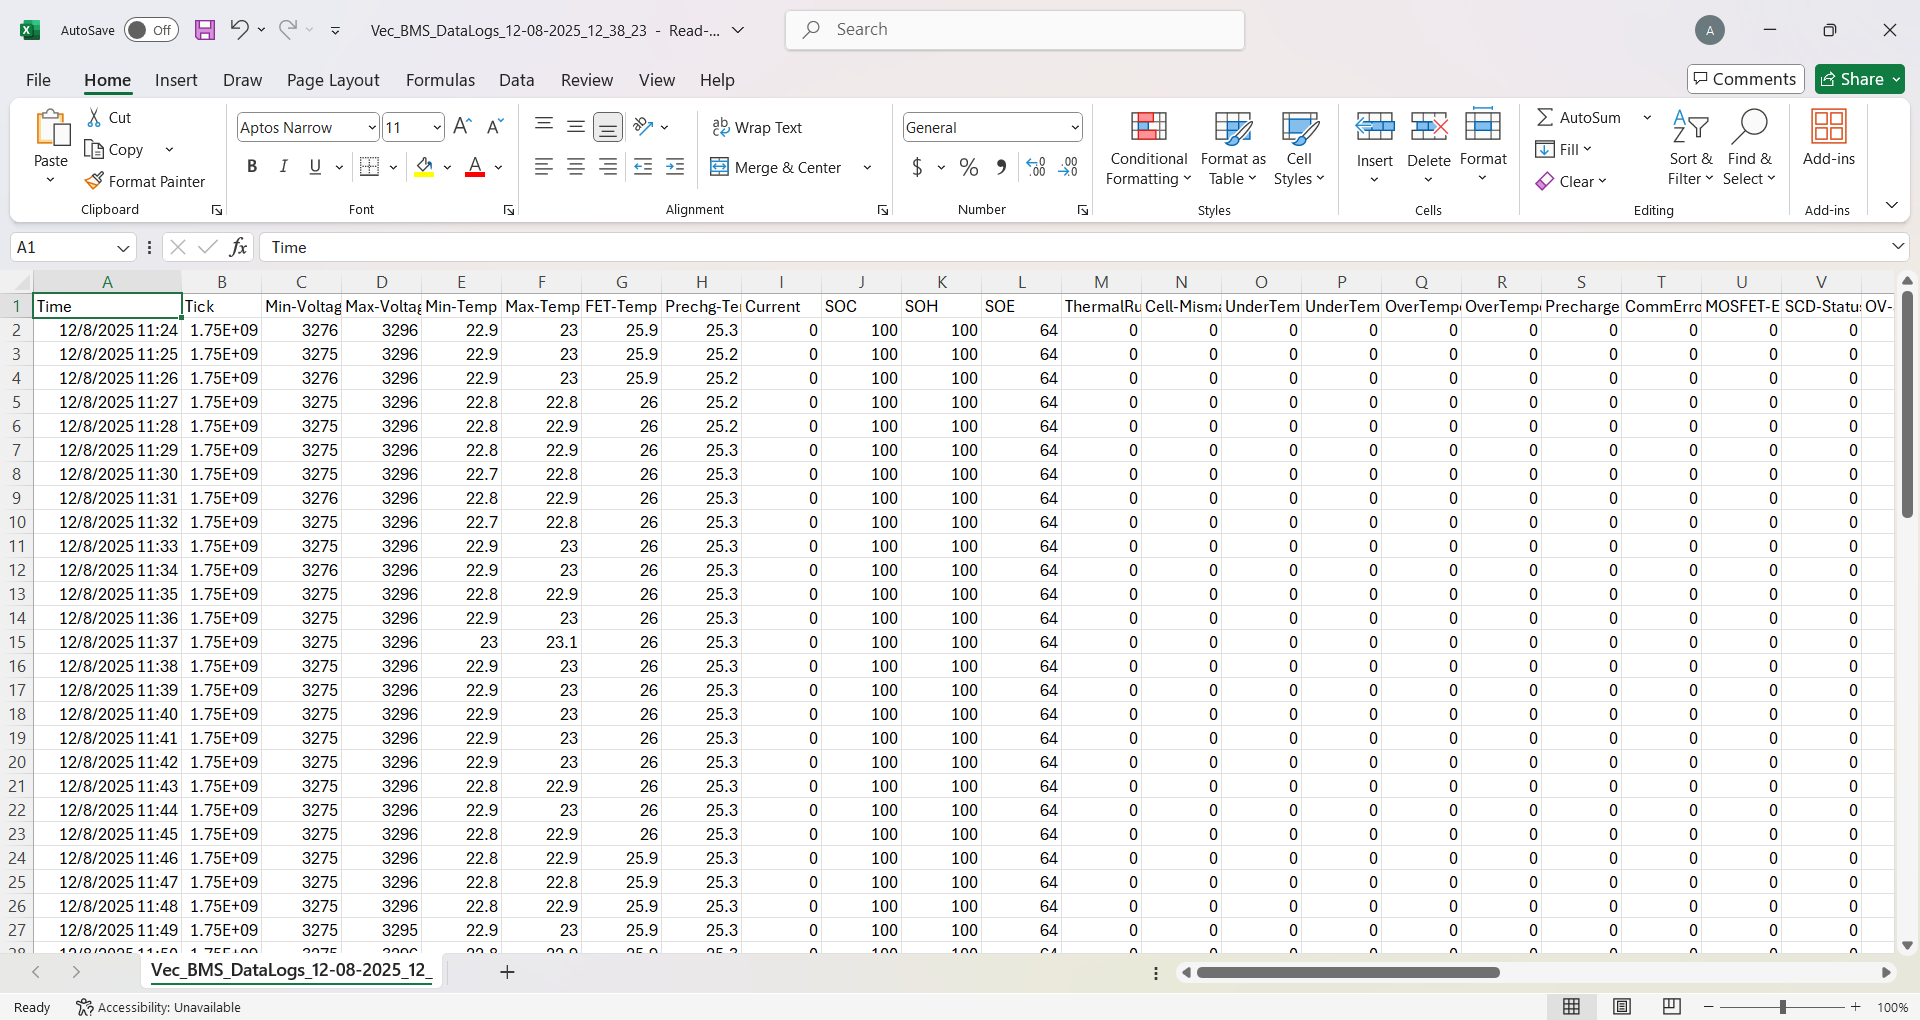
Task: Click the Percent Style icon
Action: 968,167
